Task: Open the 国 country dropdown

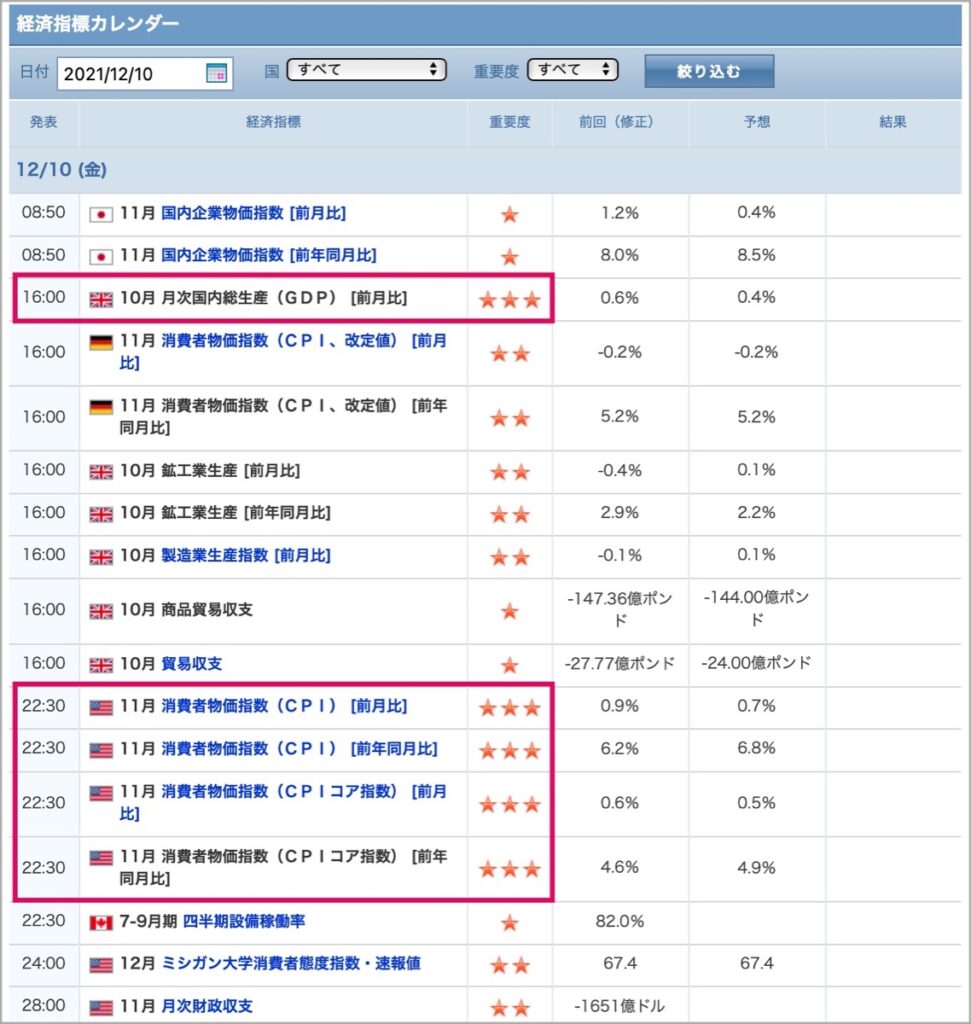Action: (x=366, y=69)
